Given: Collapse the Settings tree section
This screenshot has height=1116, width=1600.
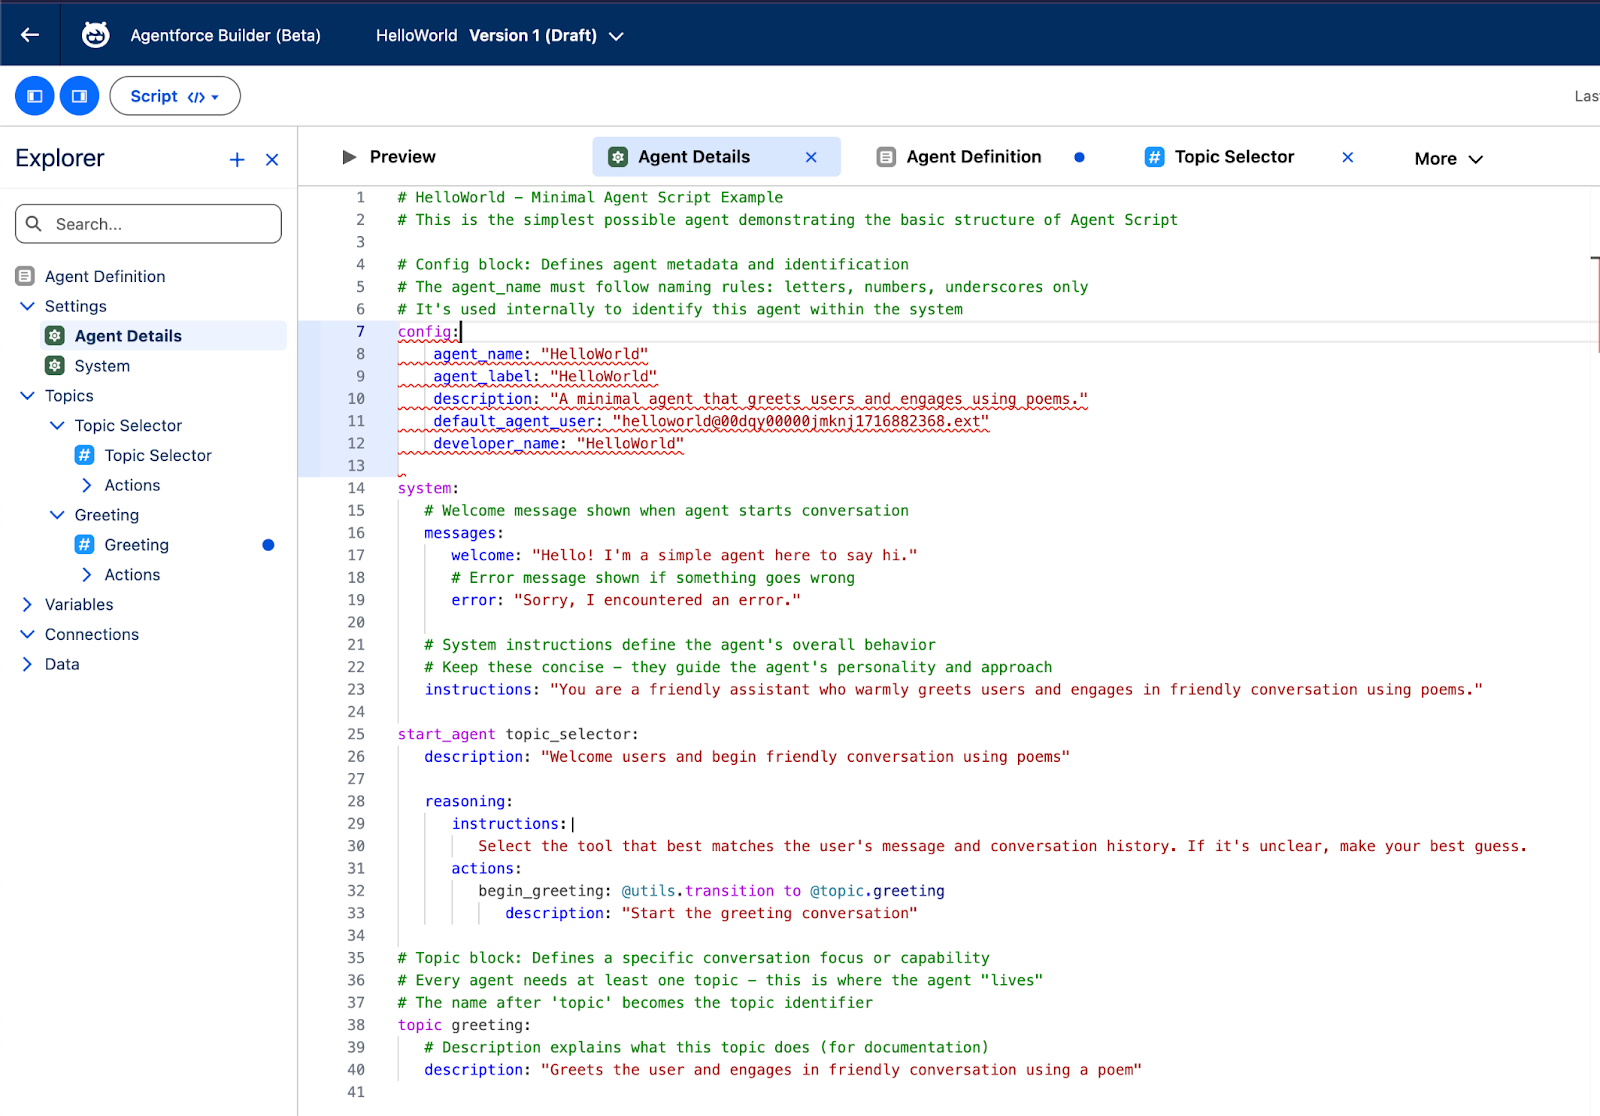Looking at the screenshot, I should pyautogui.click(x=27, y=306).
